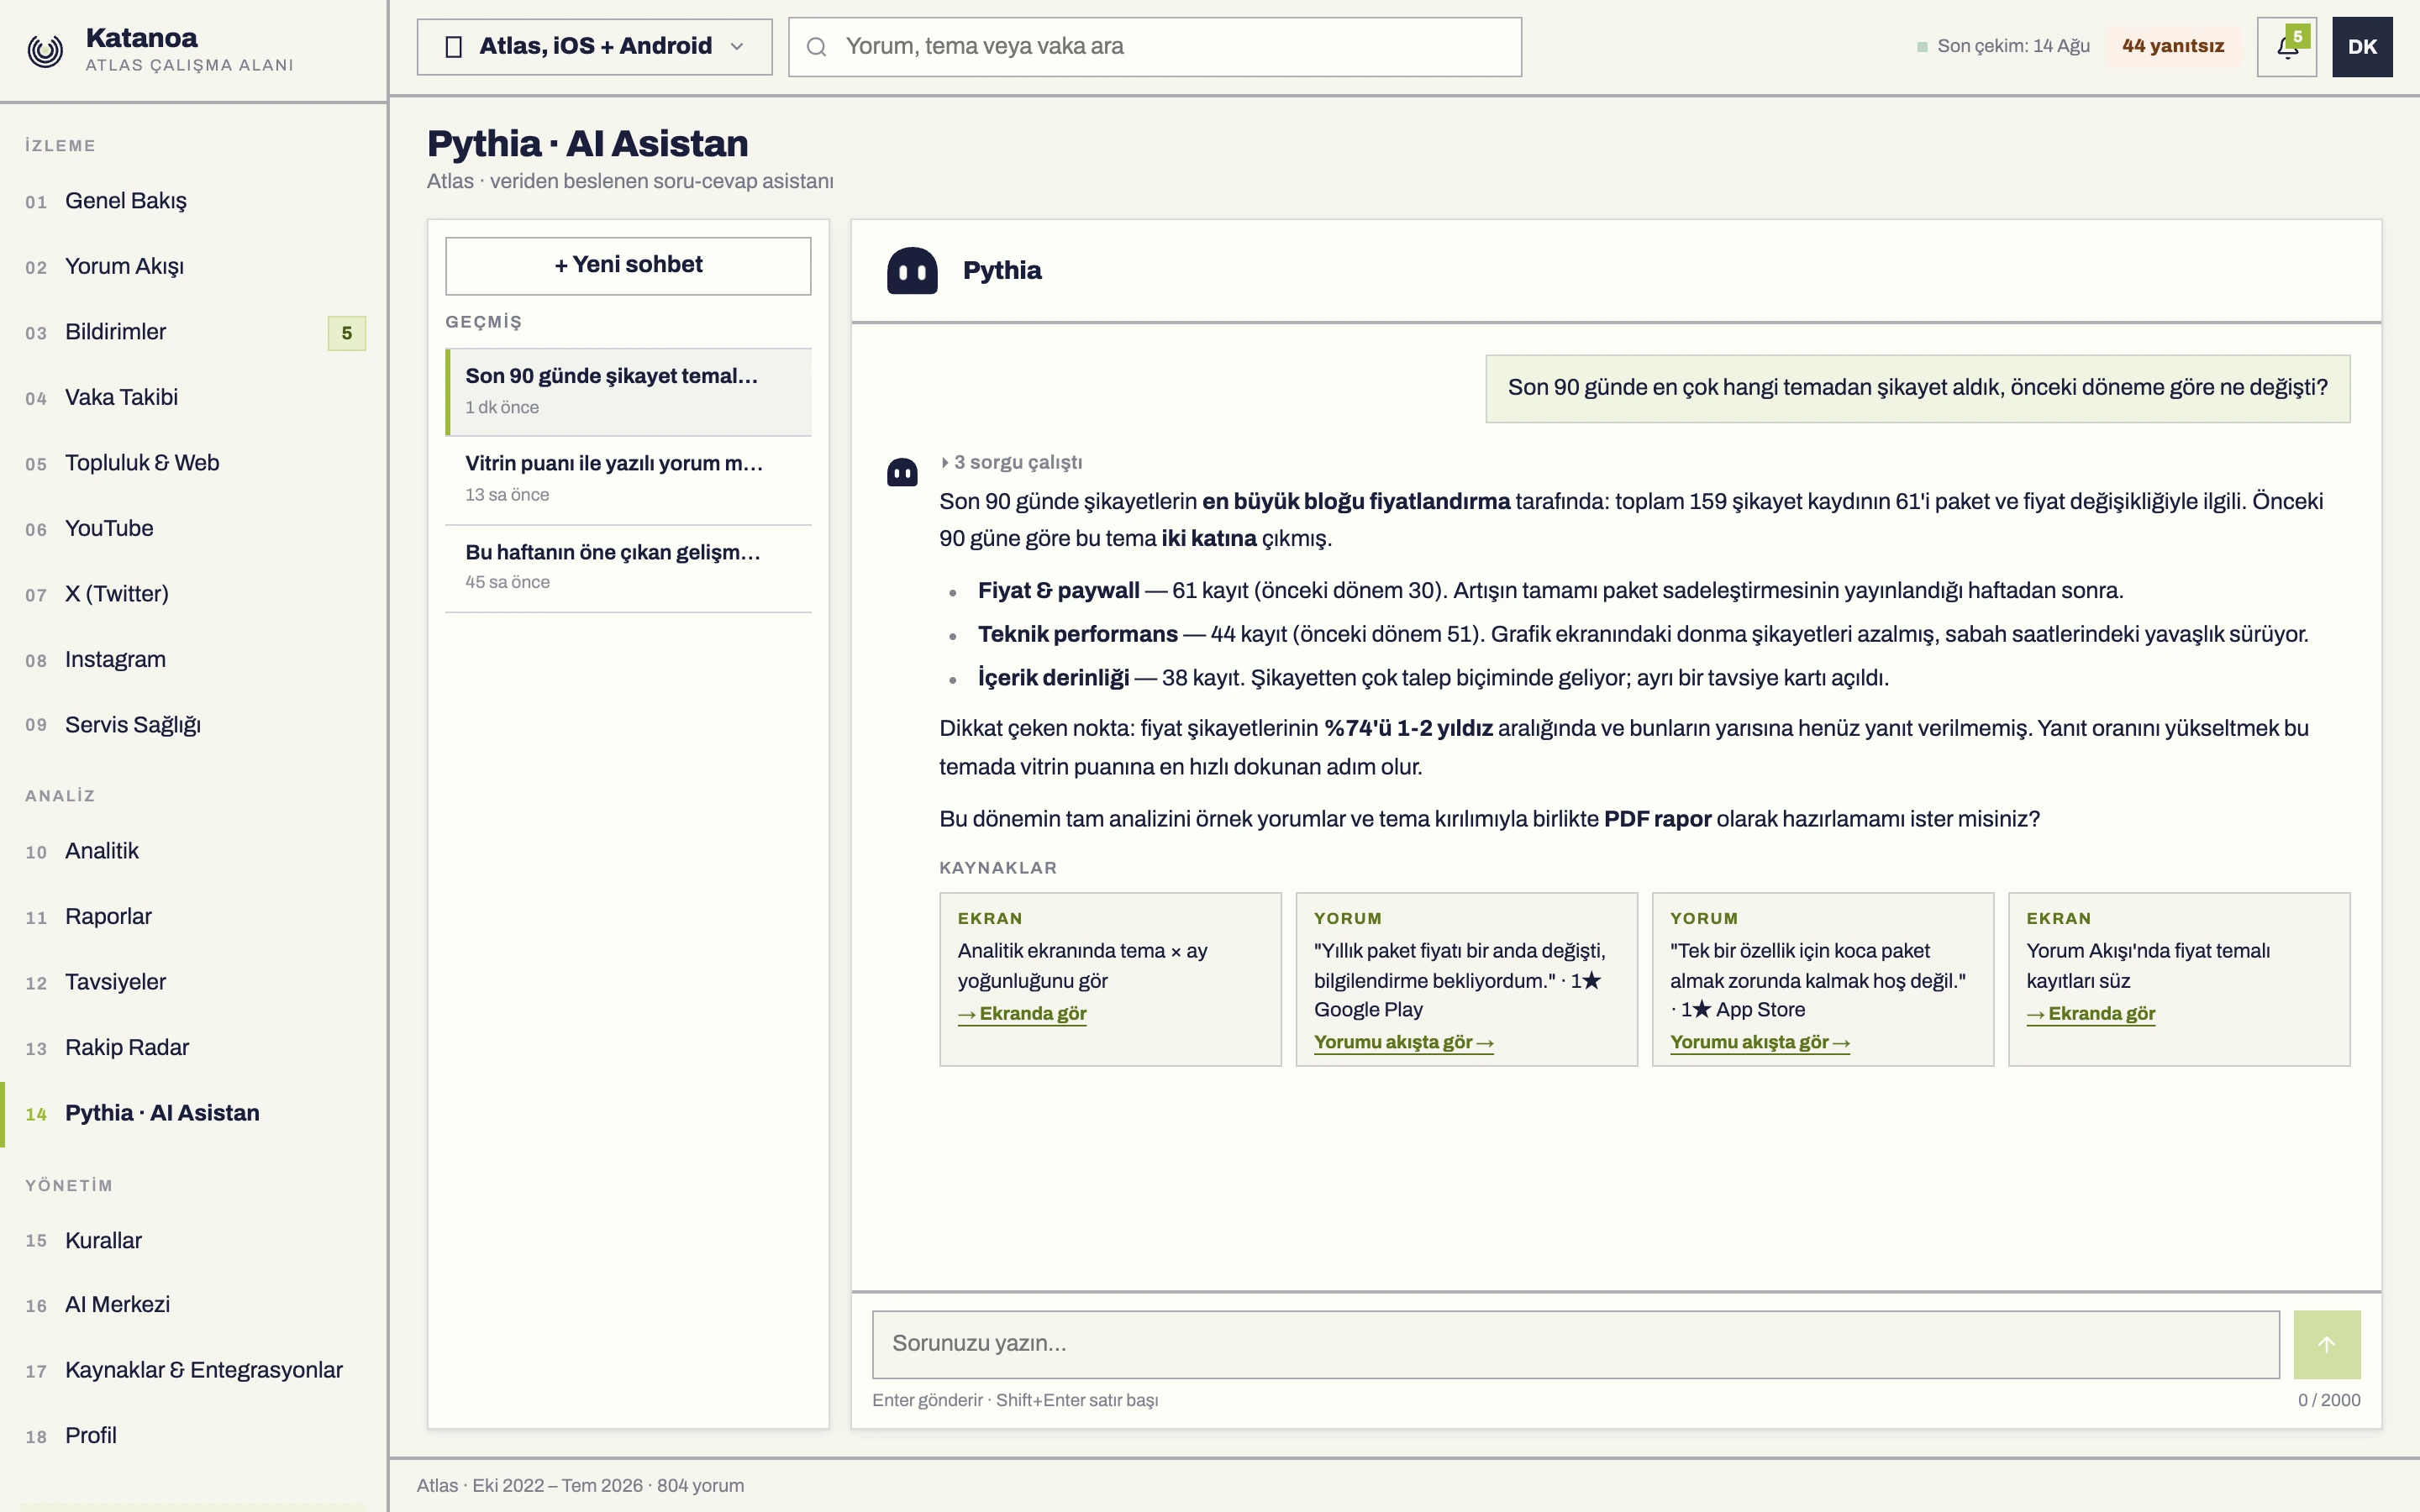Click the device icon beside Atlas selector
2420x1512 pixels.
tap(453, 47)
